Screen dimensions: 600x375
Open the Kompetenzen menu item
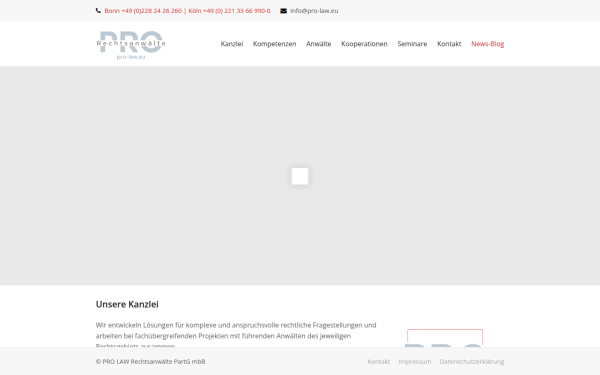click(x=274, y=44)
